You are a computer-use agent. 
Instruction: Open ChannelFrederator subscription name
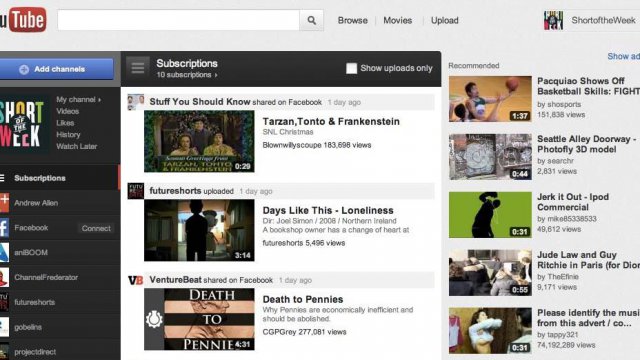[x=46, y=278]
